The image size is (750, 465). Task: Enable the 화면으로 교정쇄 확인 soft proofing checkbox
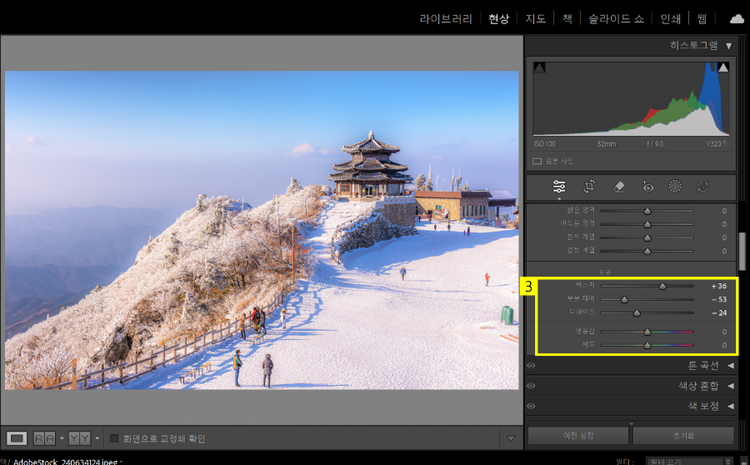pos(114,438)
